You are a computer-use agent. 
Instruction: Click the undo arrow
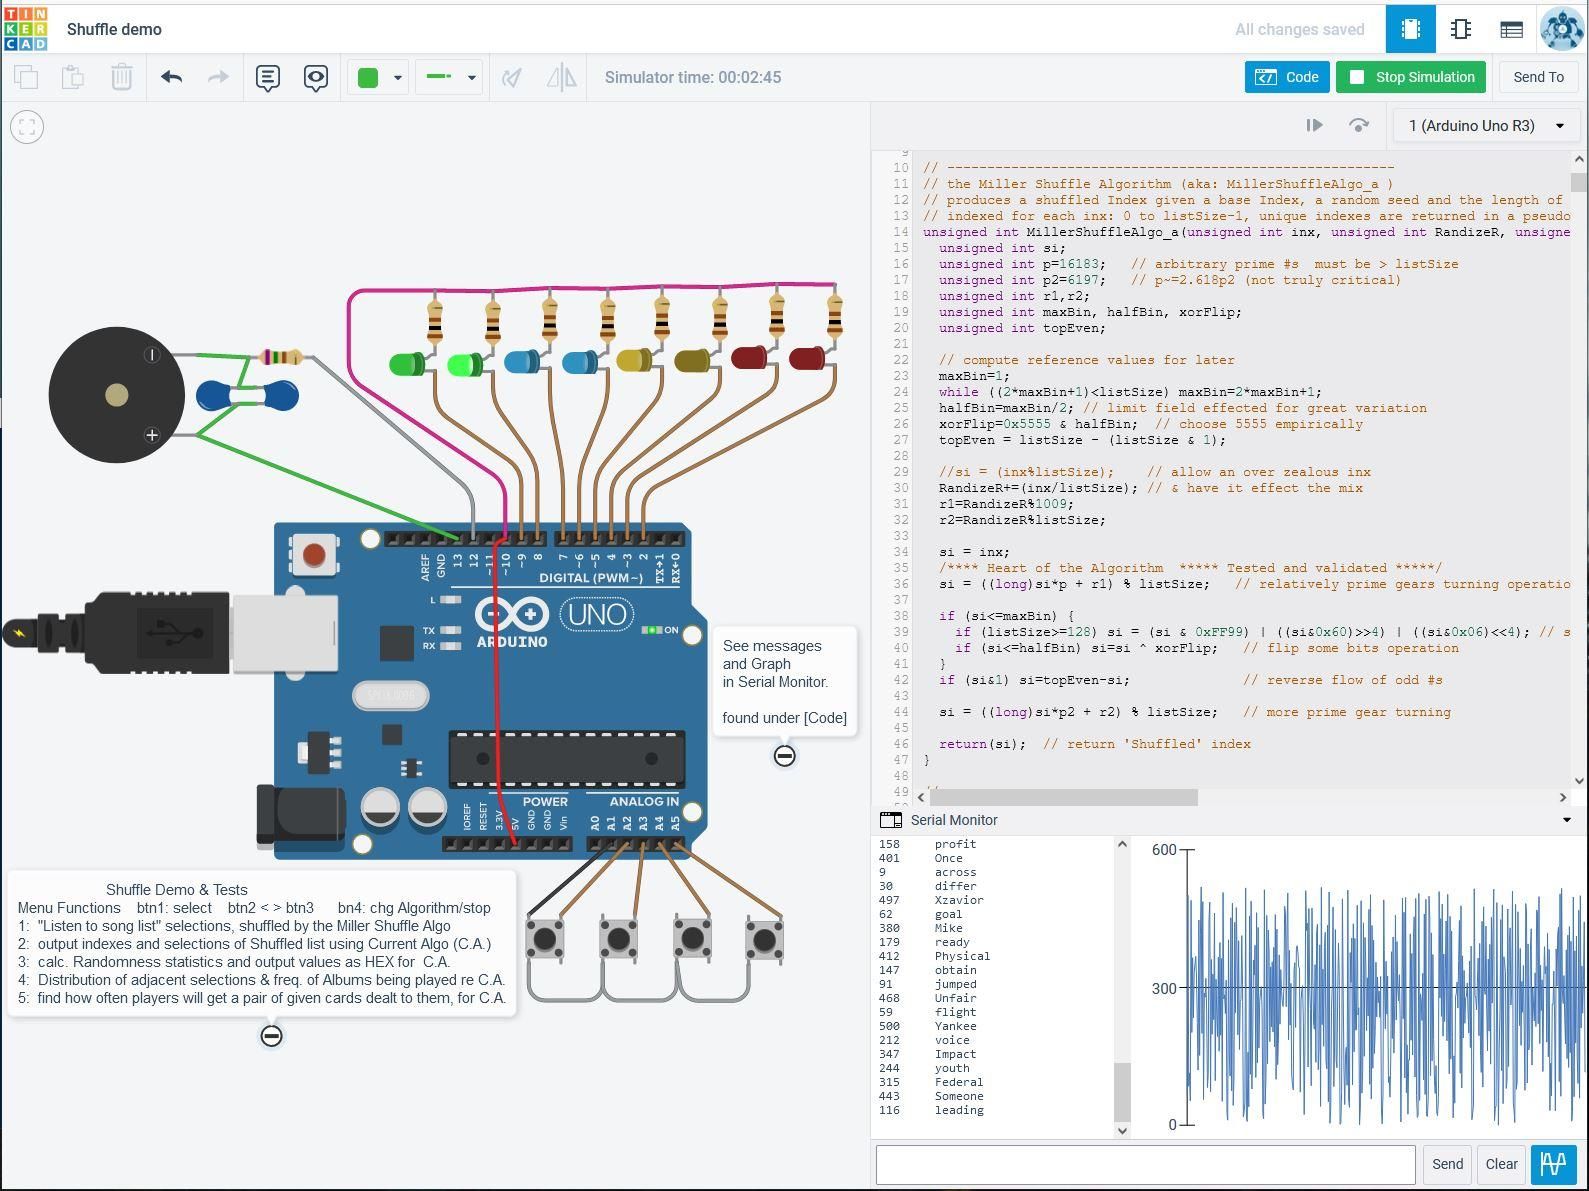point(171,77)
